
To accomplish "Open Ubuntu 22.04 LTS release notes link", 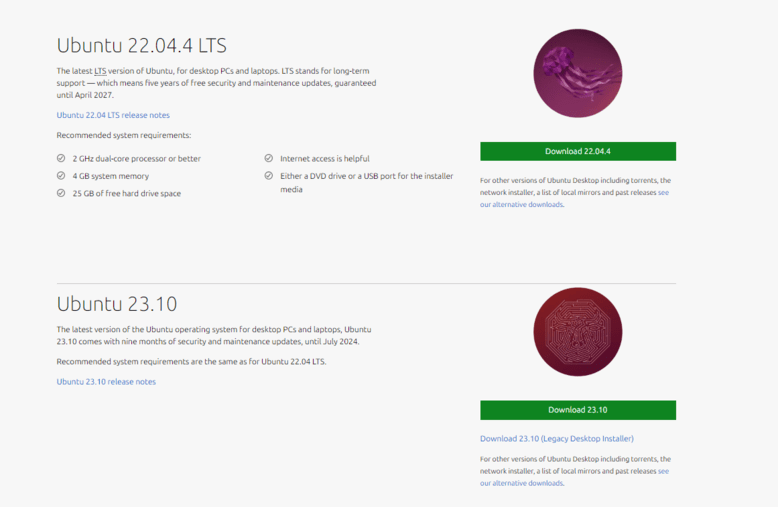I will click(x=113, y=115).
